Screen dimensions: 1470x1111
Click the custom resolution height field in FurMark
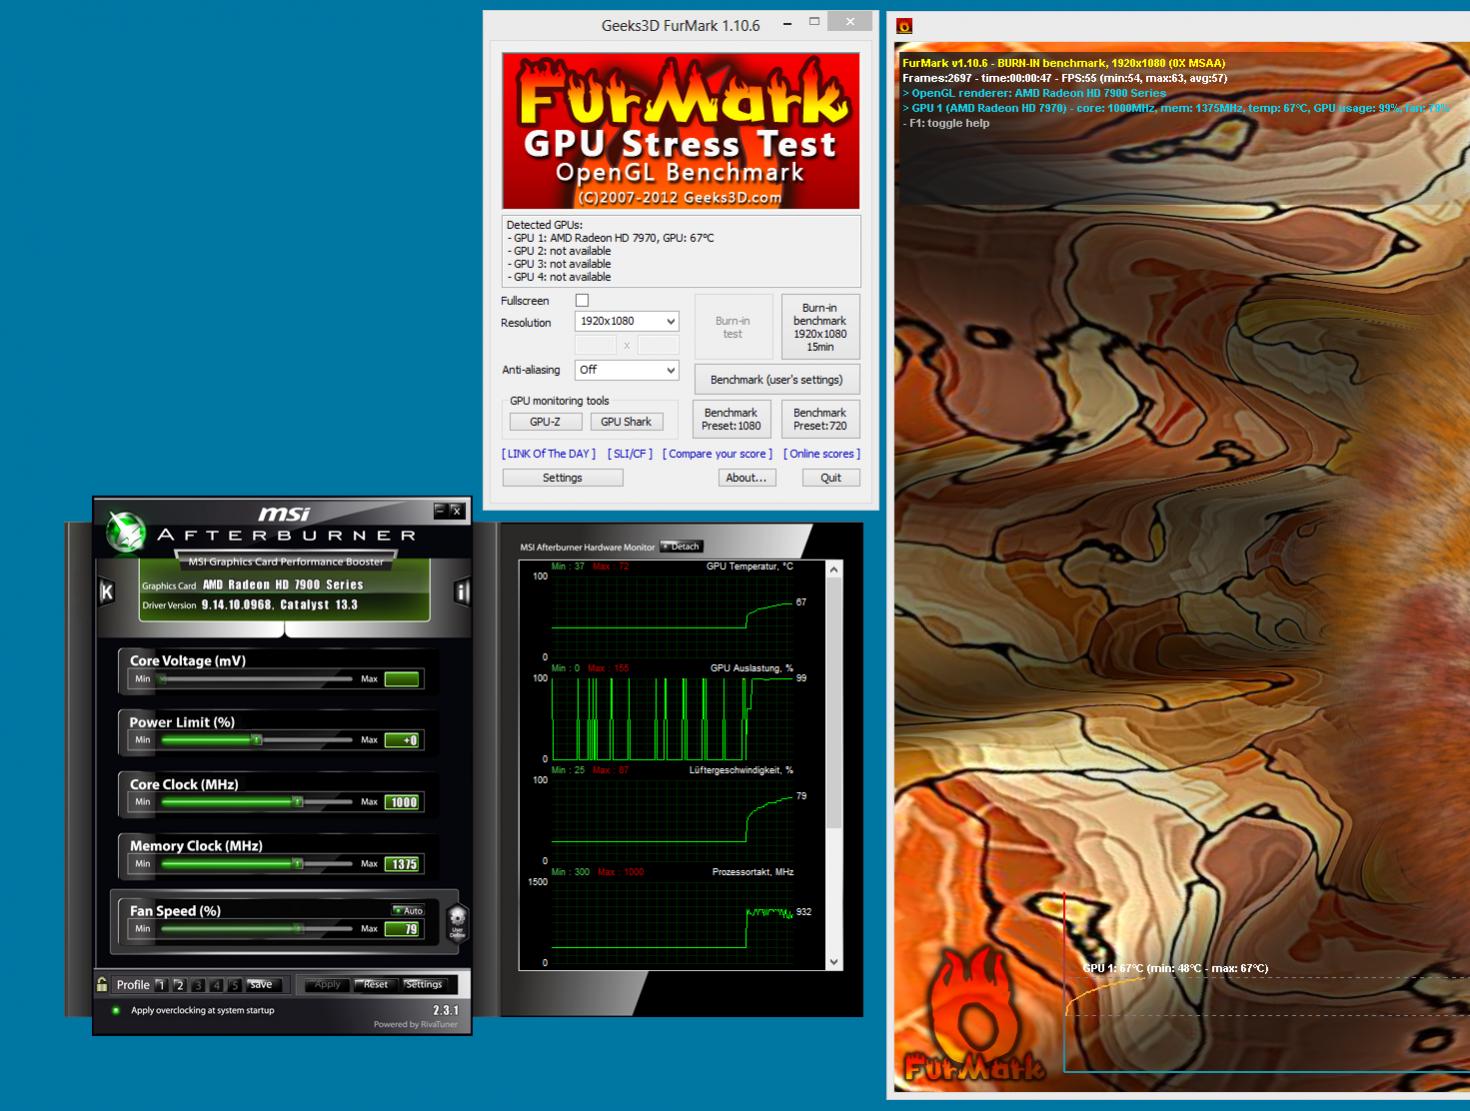click(x=658, y=345)
